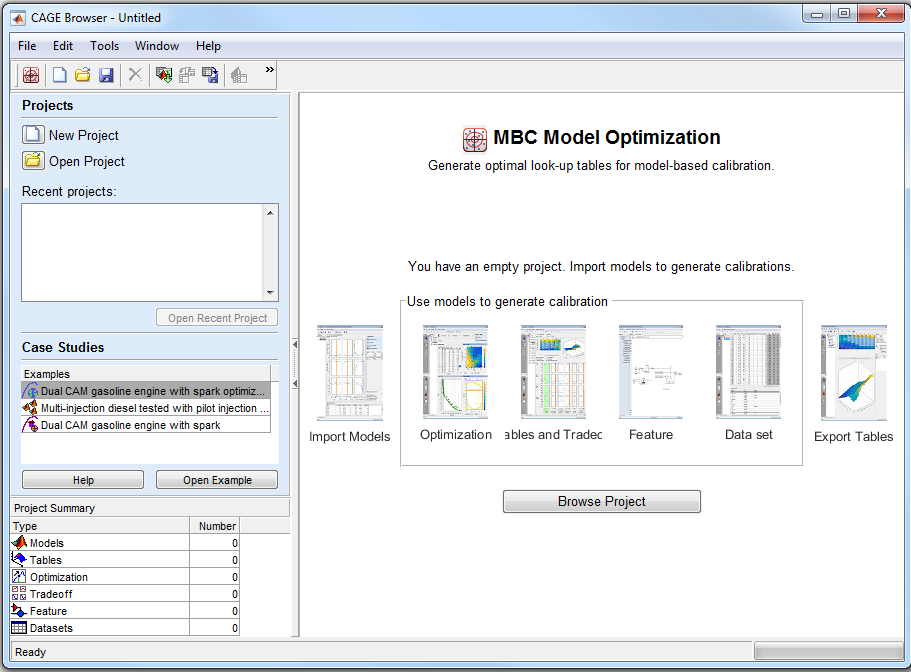Click the 'Tradeoff' row label
The width and height of the screenshot is (911, 672).
click(x=51, y=594)
